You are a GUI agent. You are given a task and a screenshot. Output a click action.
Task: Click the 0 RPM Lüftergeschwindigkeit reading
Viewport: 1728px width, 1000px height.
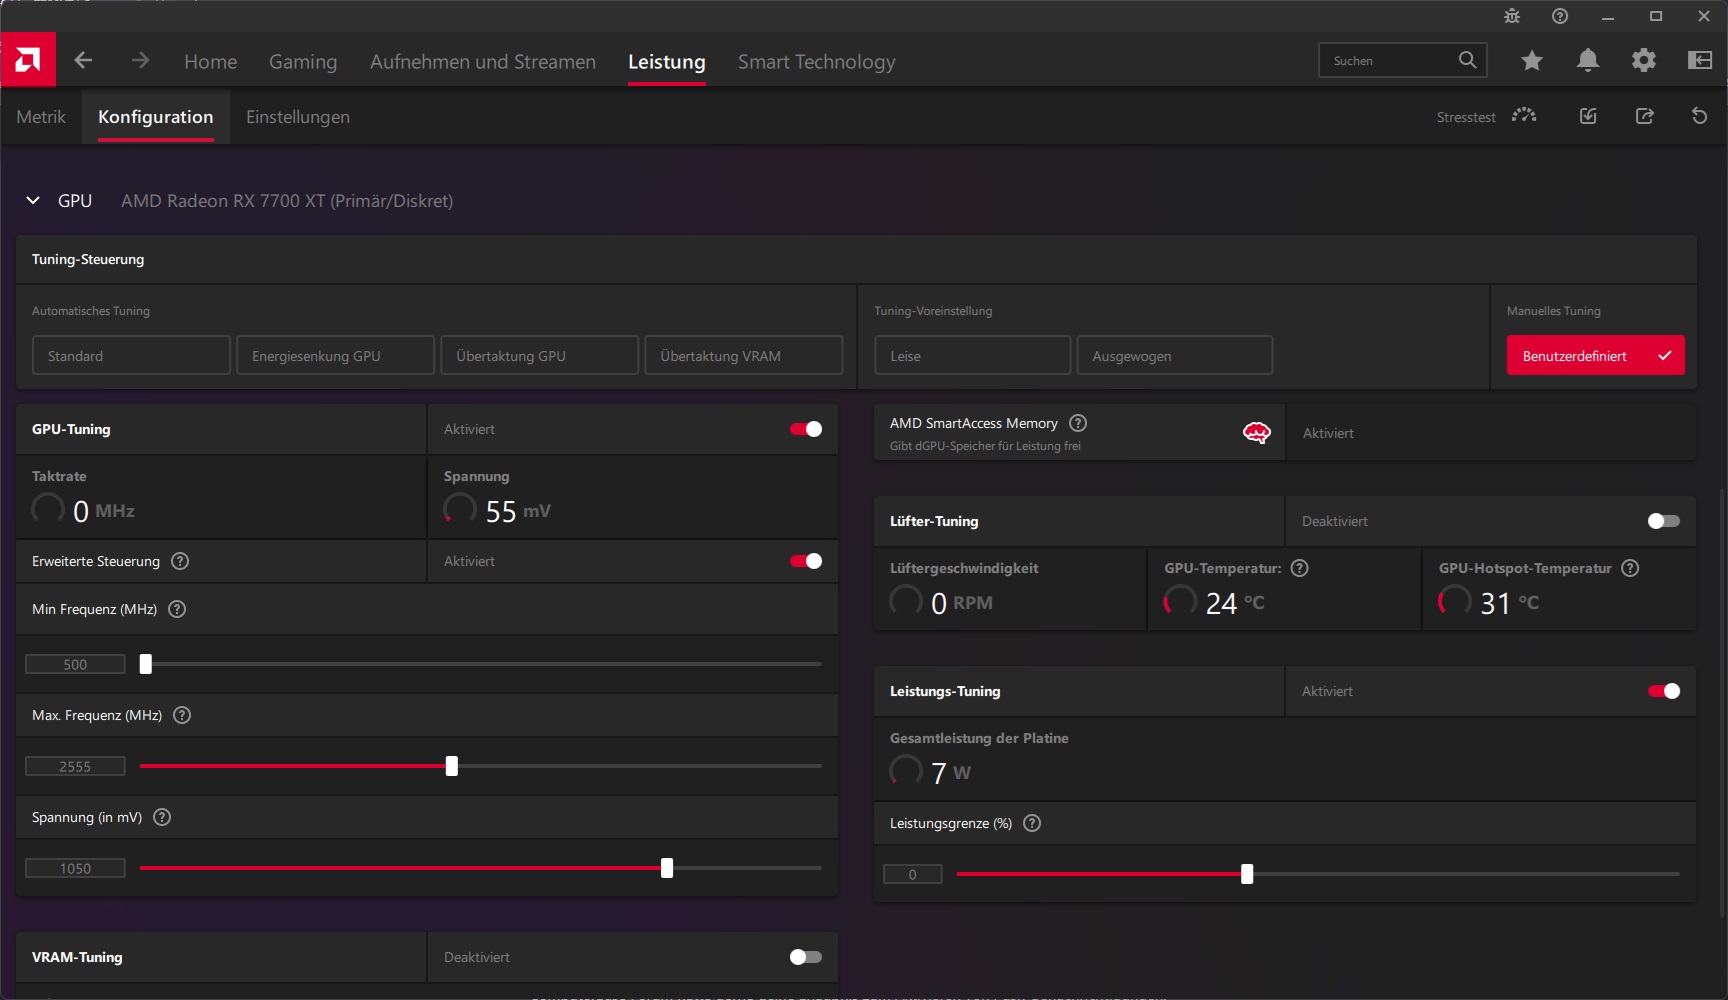[x=962, y=603]
